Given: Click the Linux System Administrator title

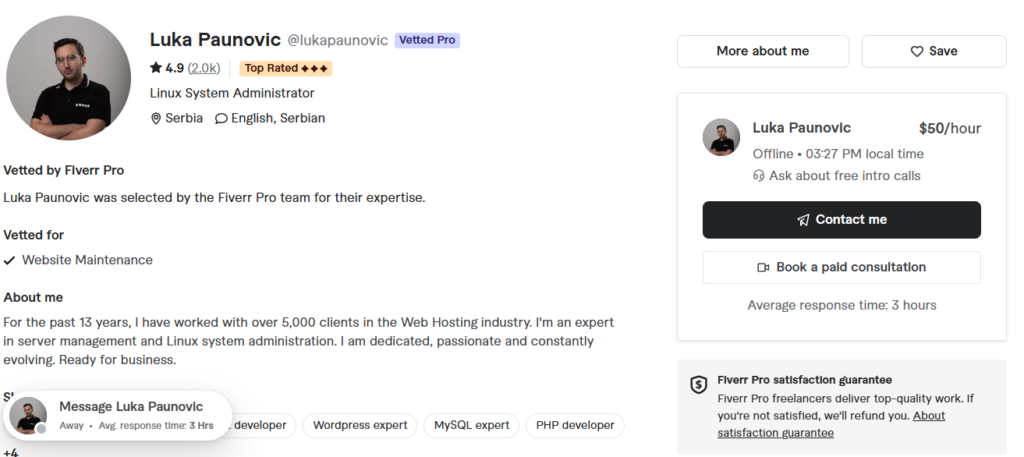Looking at the screenshot, I should (232, 93).
